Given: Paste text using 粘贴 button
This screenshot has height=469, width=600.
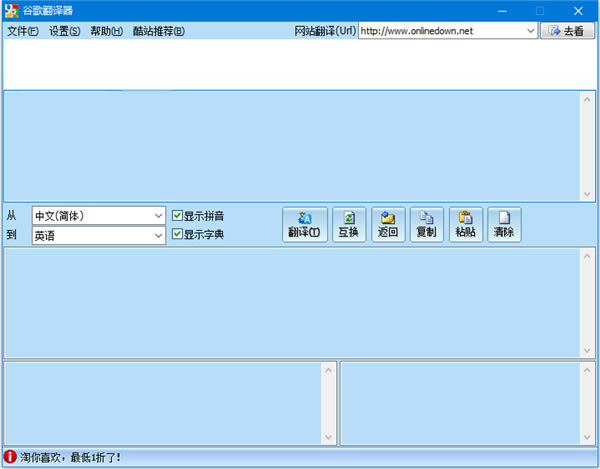Looking at the screenshot, I should pos(465,225).
